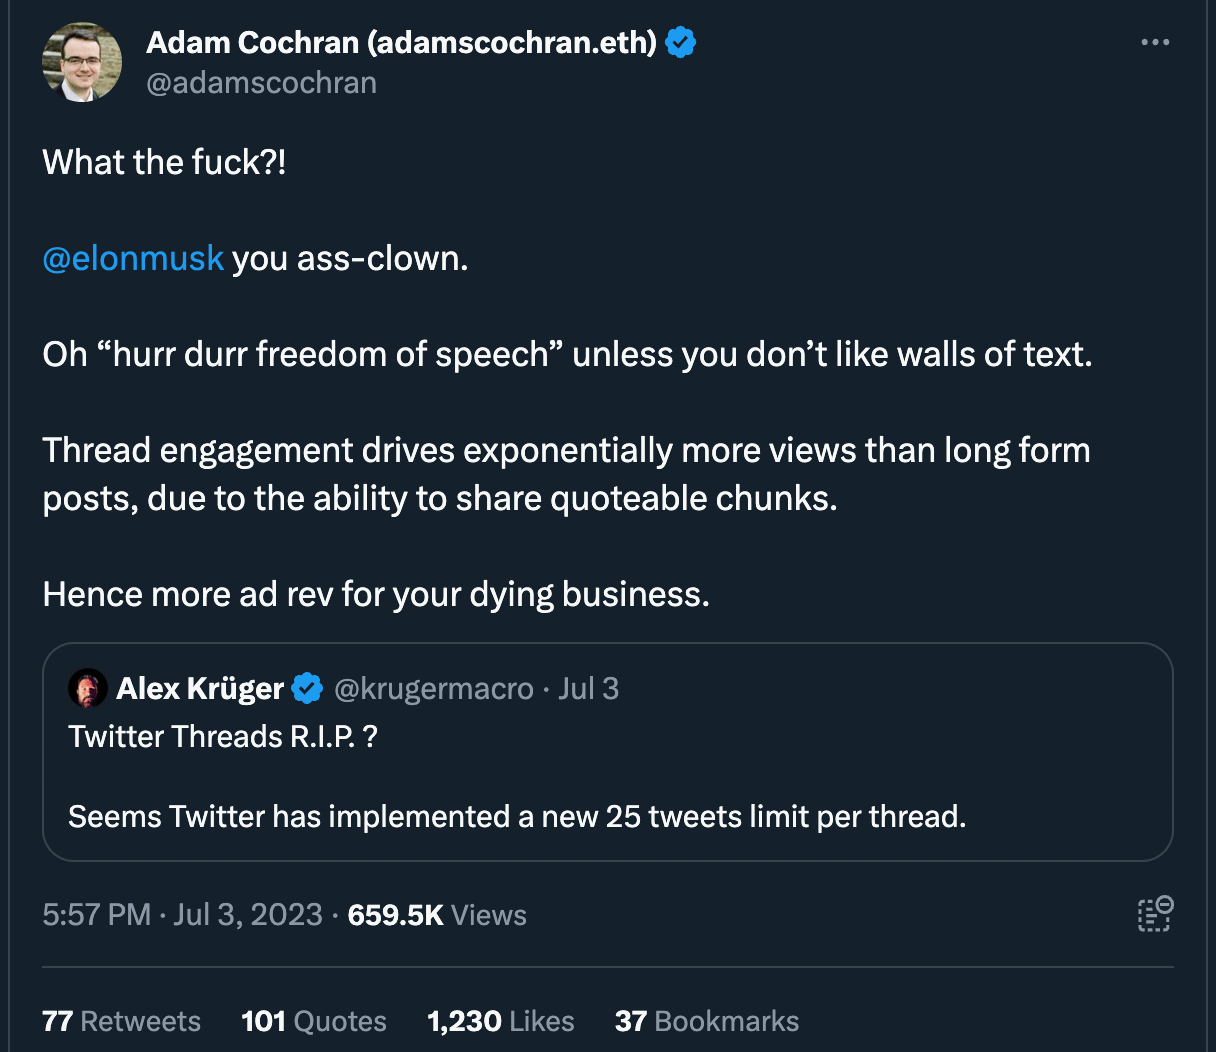Open Adam Cochran display name profile
Screen dimensions: 1216x1052
[x=401, y=43]
